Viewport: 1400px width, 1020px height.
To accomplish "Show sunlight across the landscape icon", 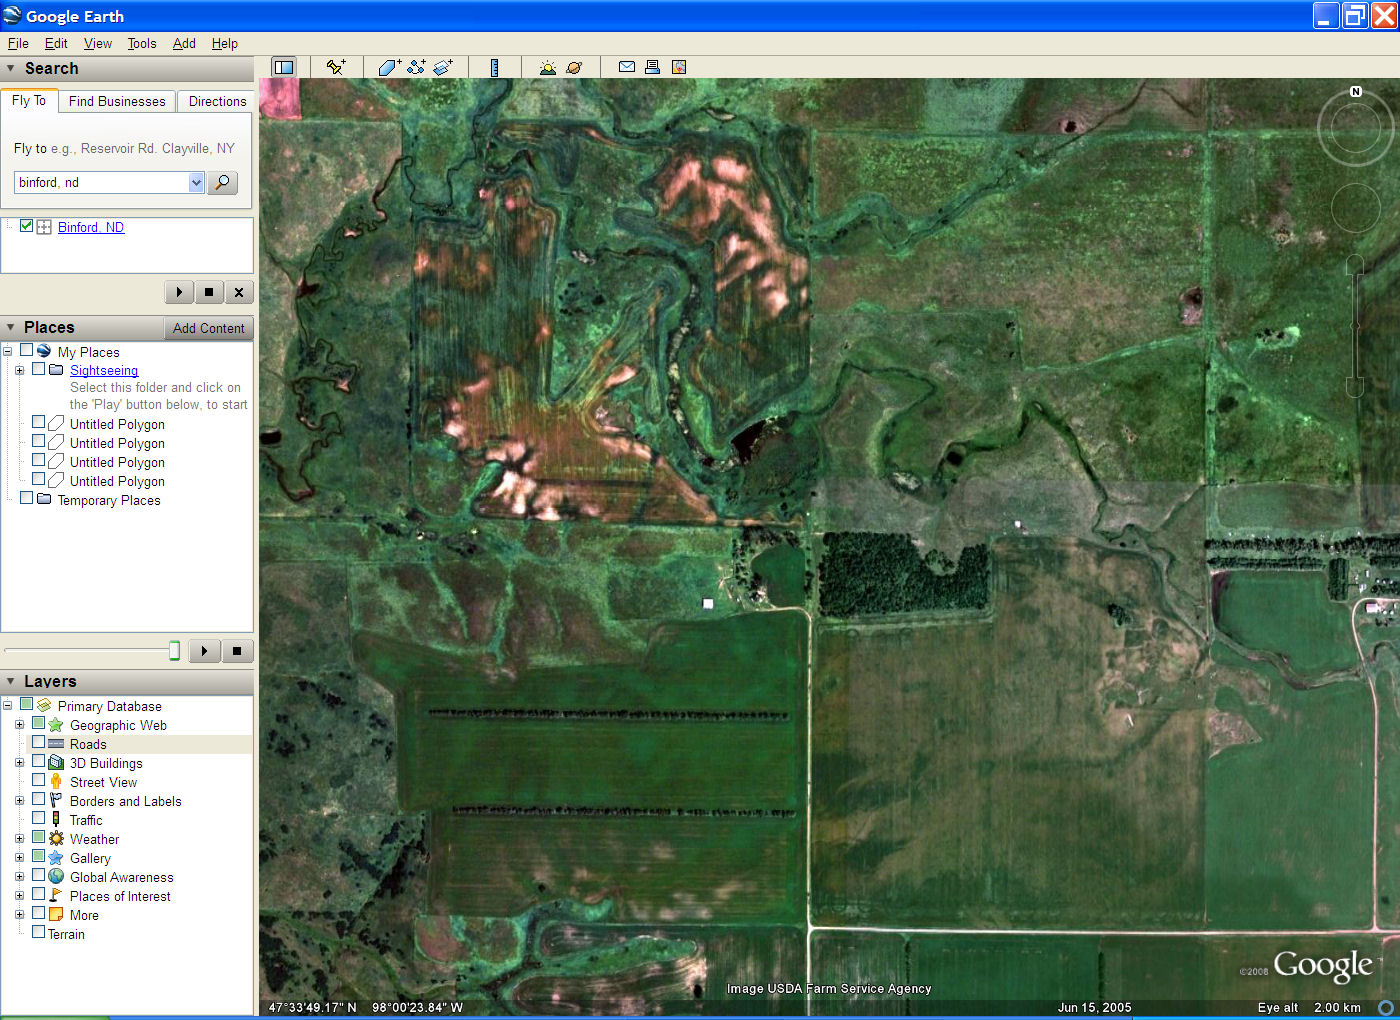I will [547, 67].
